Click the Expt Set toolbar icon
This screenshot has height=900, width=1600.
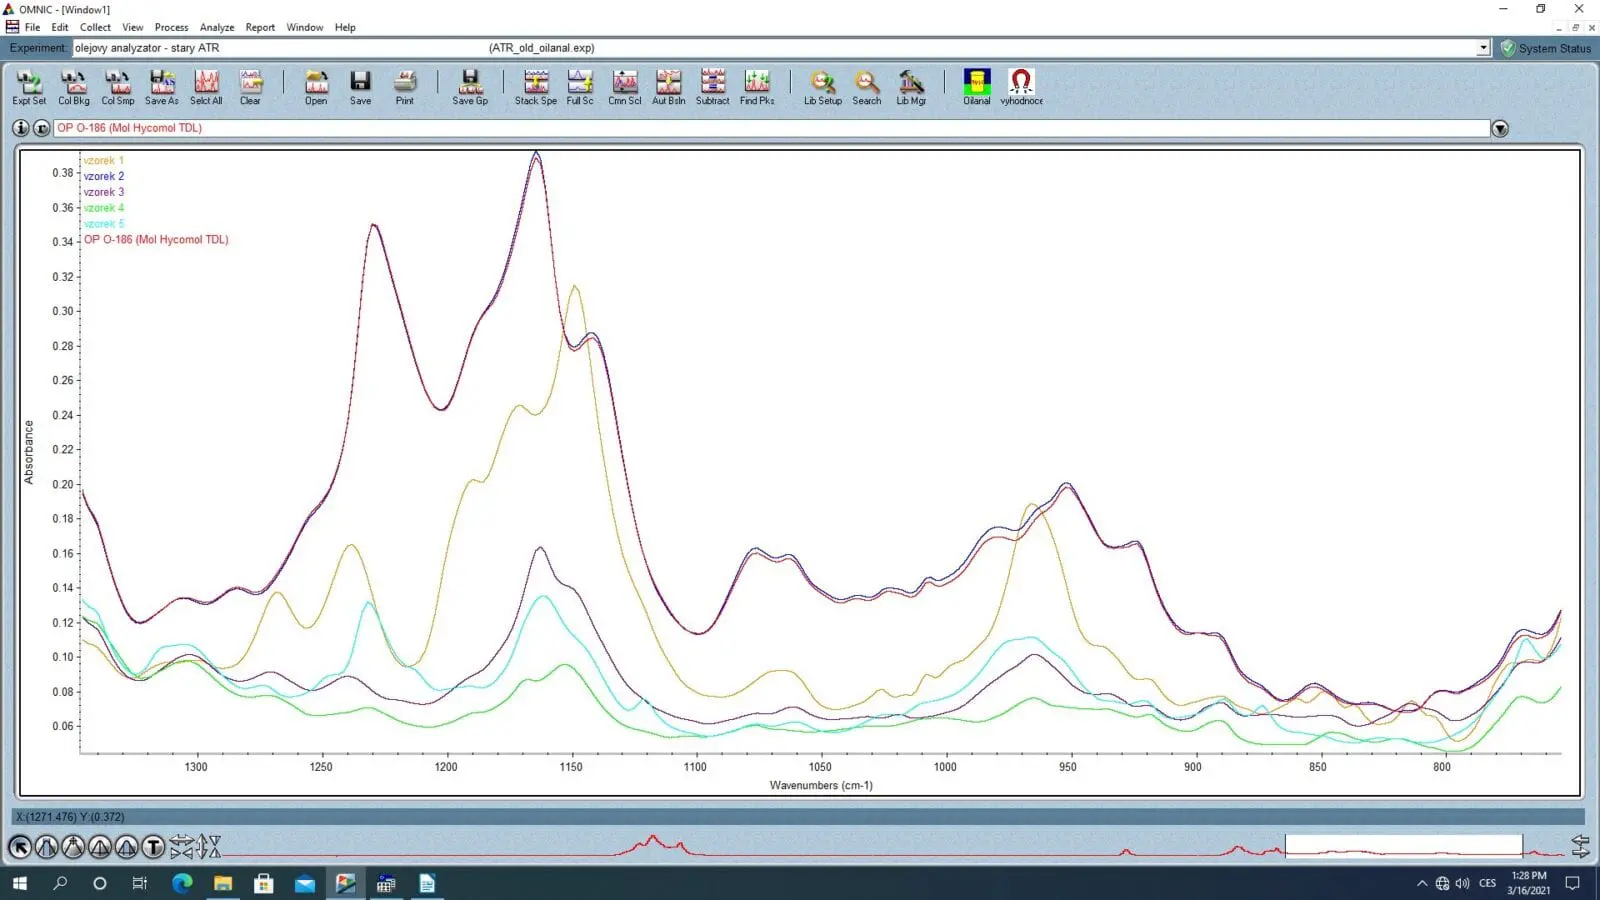[x=29, y=86]
